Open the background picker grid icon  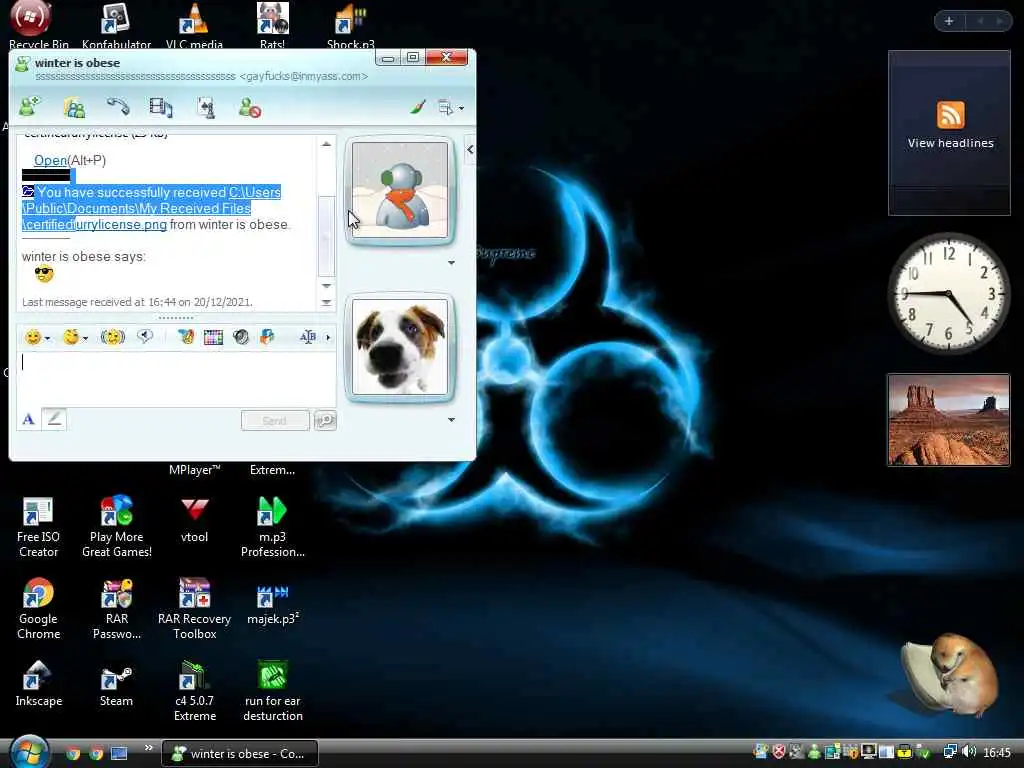(x=214, y=337)
